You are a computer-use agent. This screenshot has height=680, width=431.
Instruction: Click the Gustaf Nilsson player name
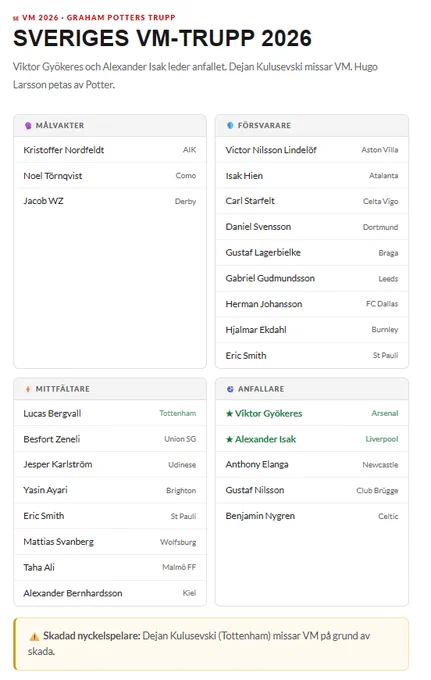click(x=255, y=490)
